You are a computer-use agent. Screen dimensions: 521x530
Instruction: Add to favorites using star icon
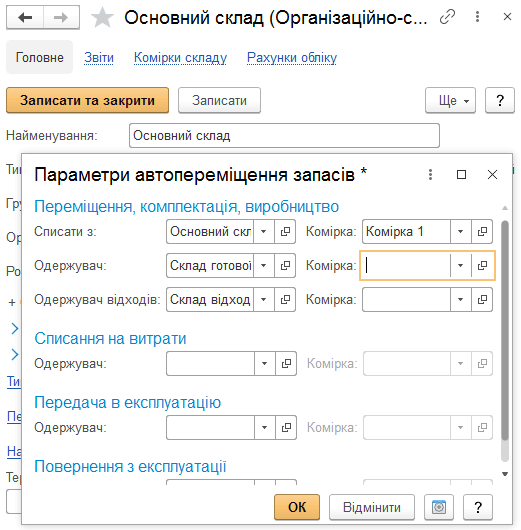coord(102,18)
